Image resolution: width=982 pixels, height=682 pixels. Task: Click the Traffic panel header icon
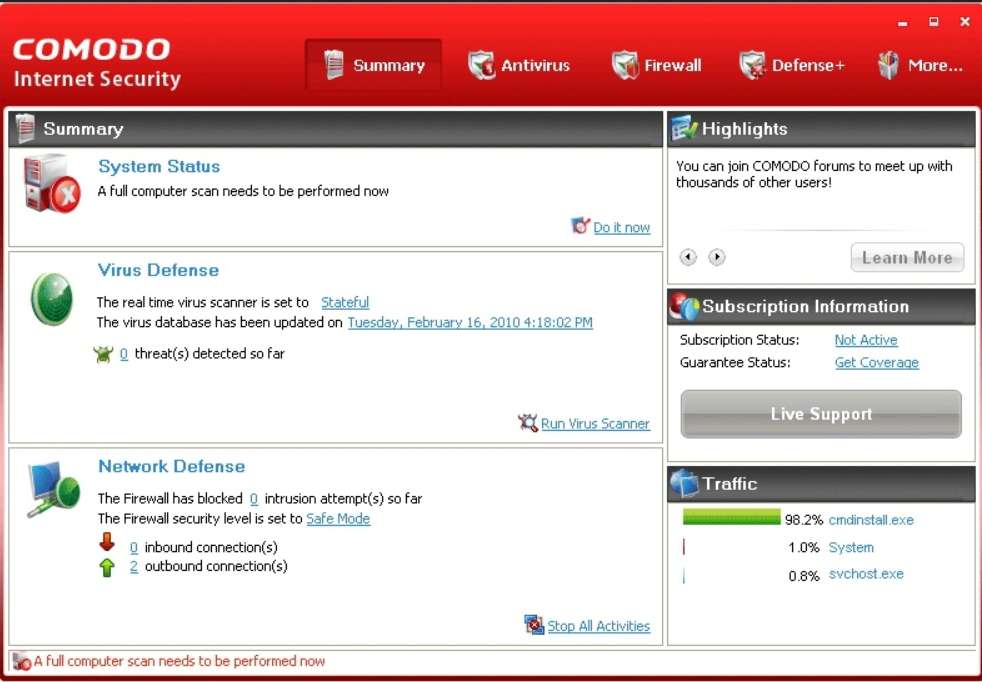click(684, 483)
